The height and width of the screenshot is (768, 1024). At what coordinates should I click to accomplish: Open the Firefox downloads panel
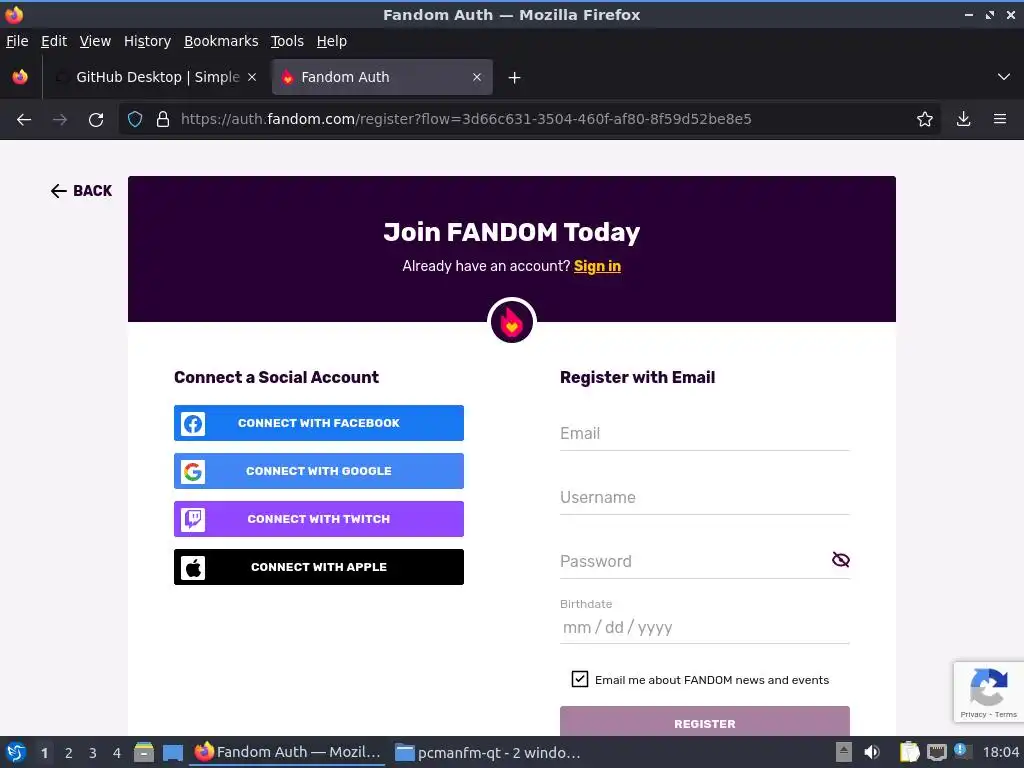[963, 120]
